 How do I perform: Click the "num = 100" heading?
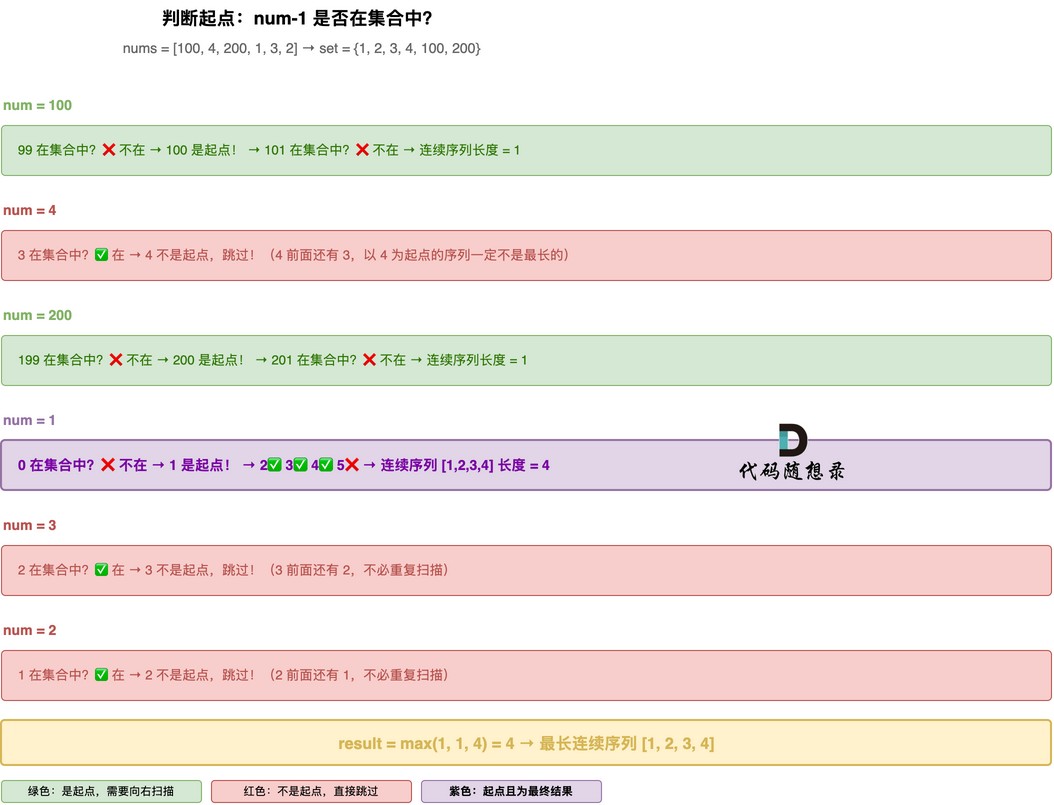[38, 105]
